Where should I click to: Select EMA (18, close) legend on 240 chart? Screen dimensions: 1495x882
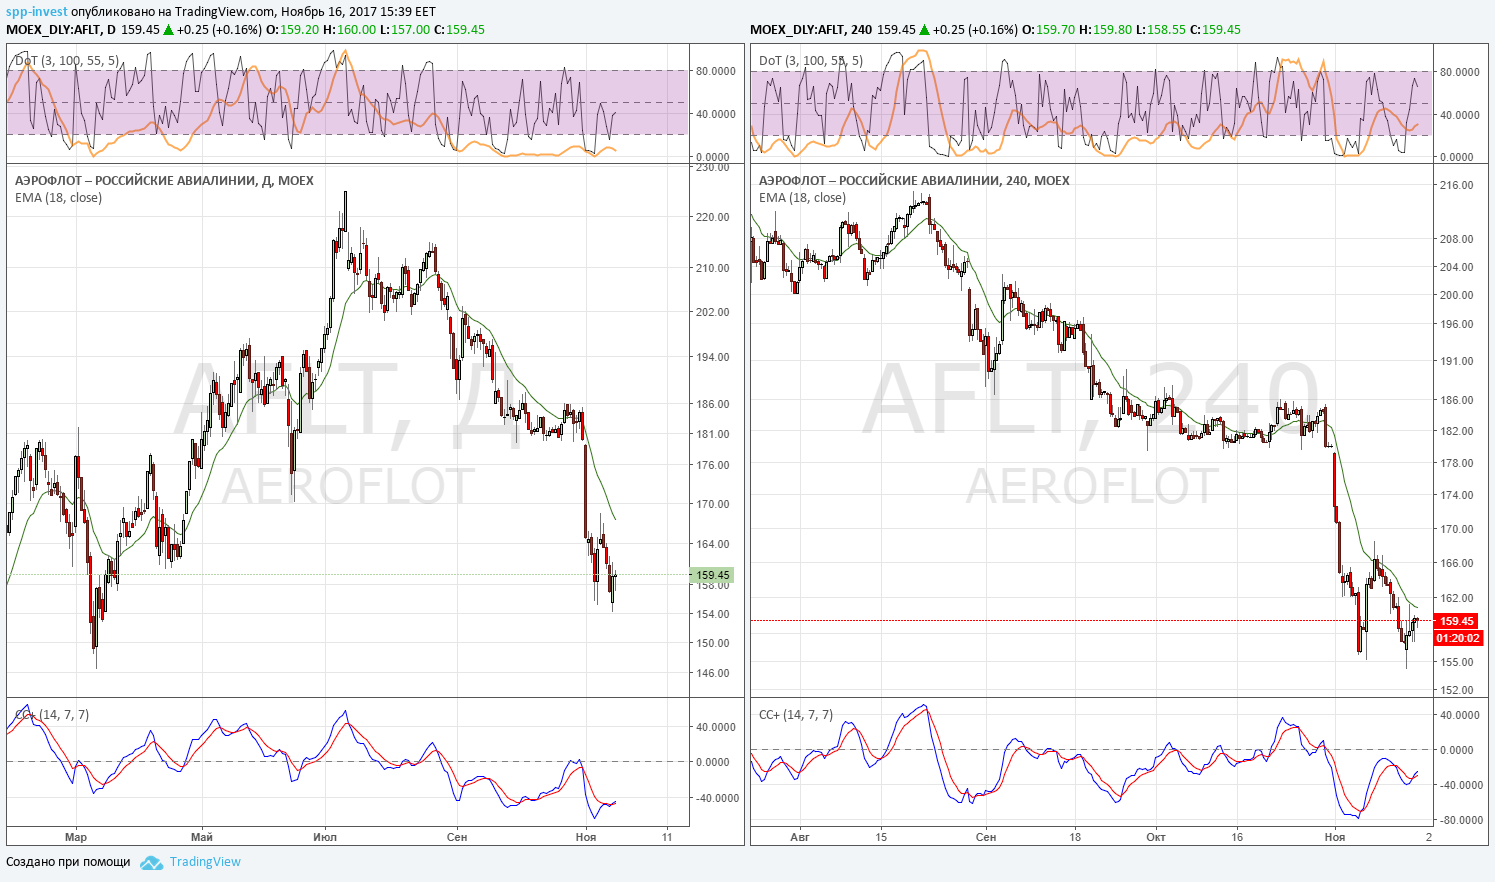[x=802, y=198]
